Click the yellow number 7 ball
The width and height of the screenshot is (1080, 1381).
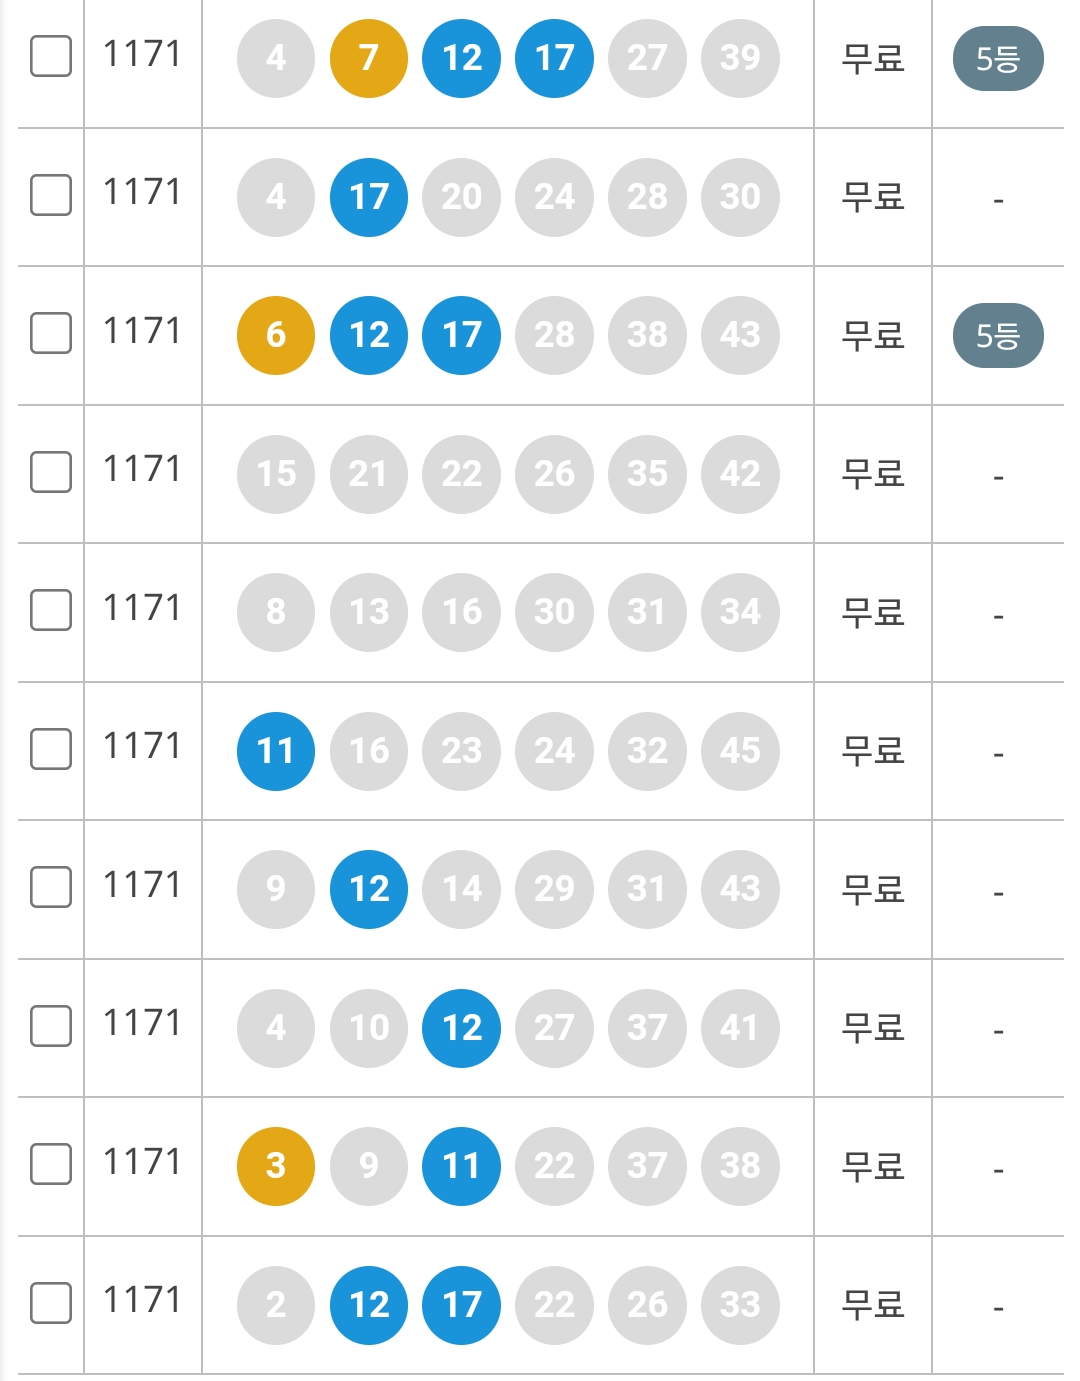tap(369, 58)
